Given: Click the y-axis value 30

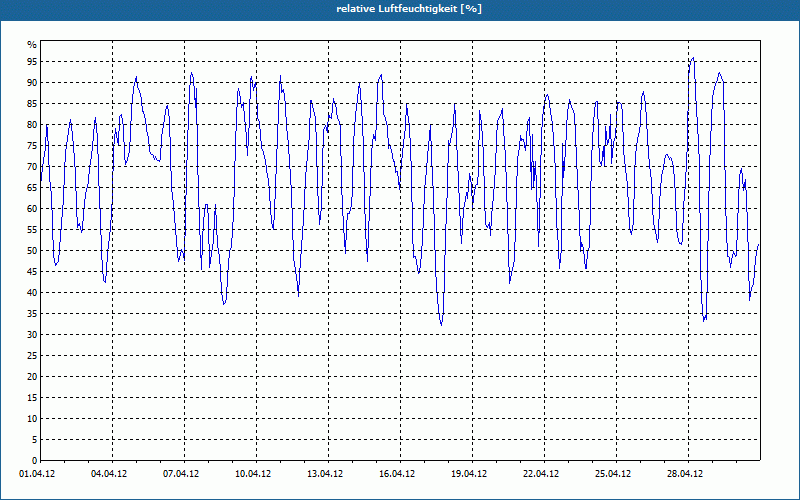Looking at the screenshot, I should coord(32,335).
